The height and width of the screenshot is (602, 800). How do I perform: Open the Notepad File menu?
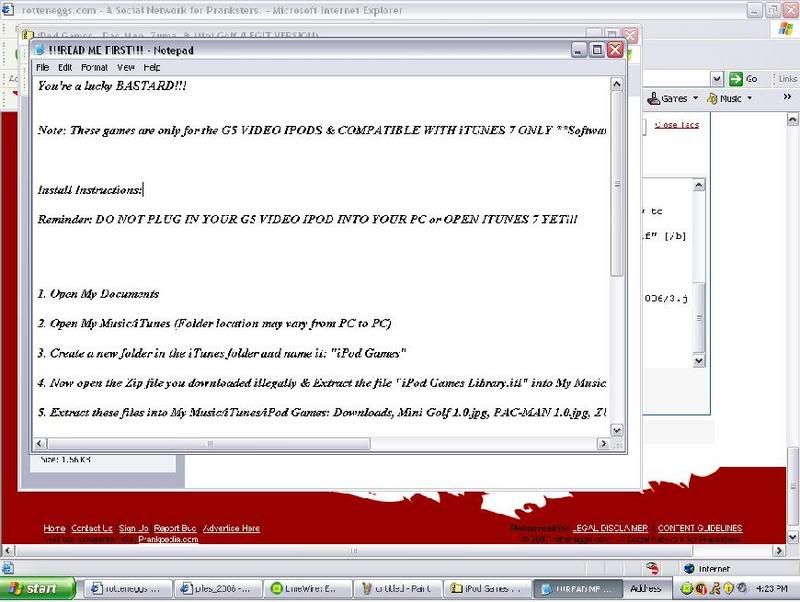(42, 67)
